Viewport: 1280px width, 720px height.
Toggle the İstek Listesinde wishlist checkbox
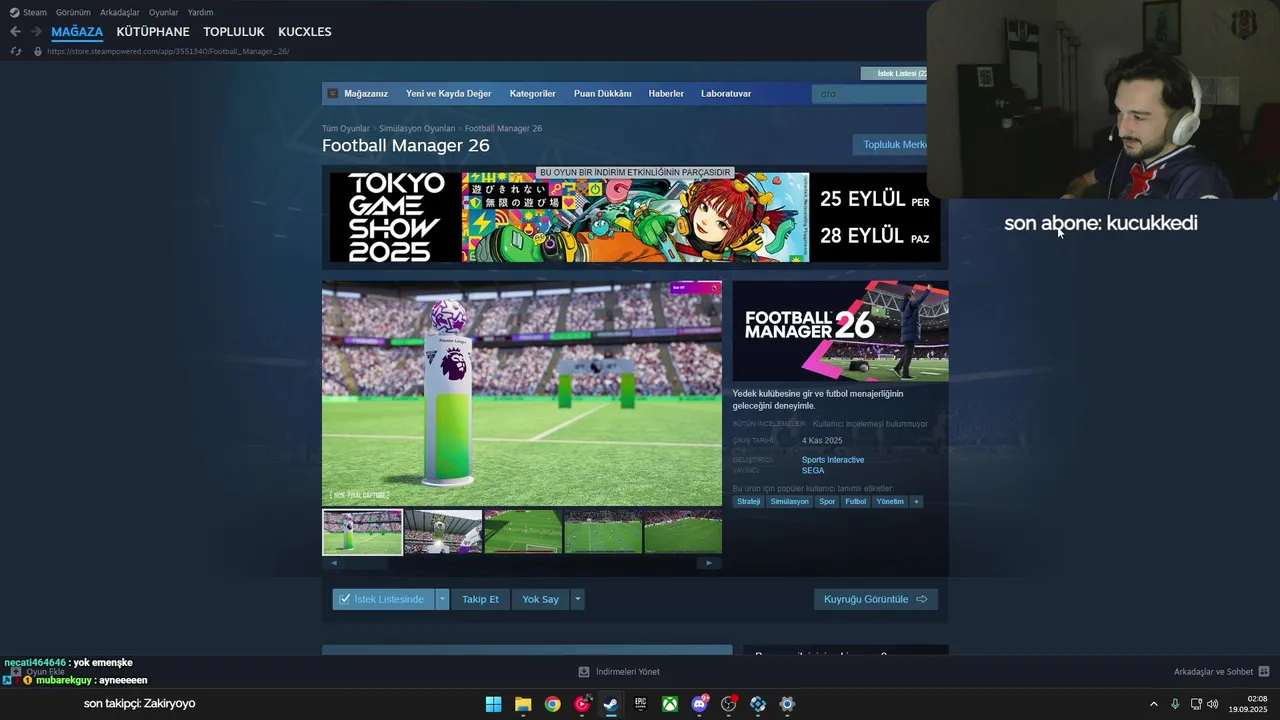click(345, 599)
